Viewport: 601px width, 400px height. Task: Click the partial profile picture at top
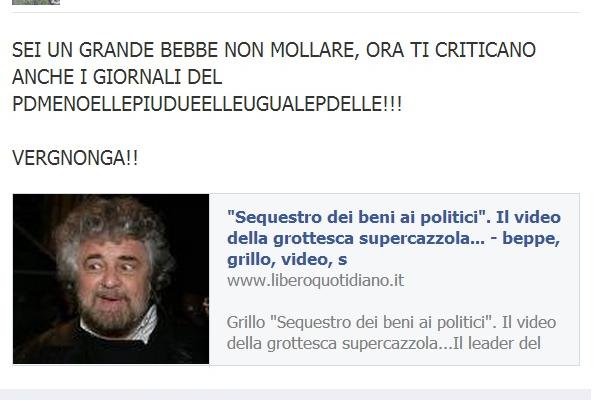pos(36,2)
